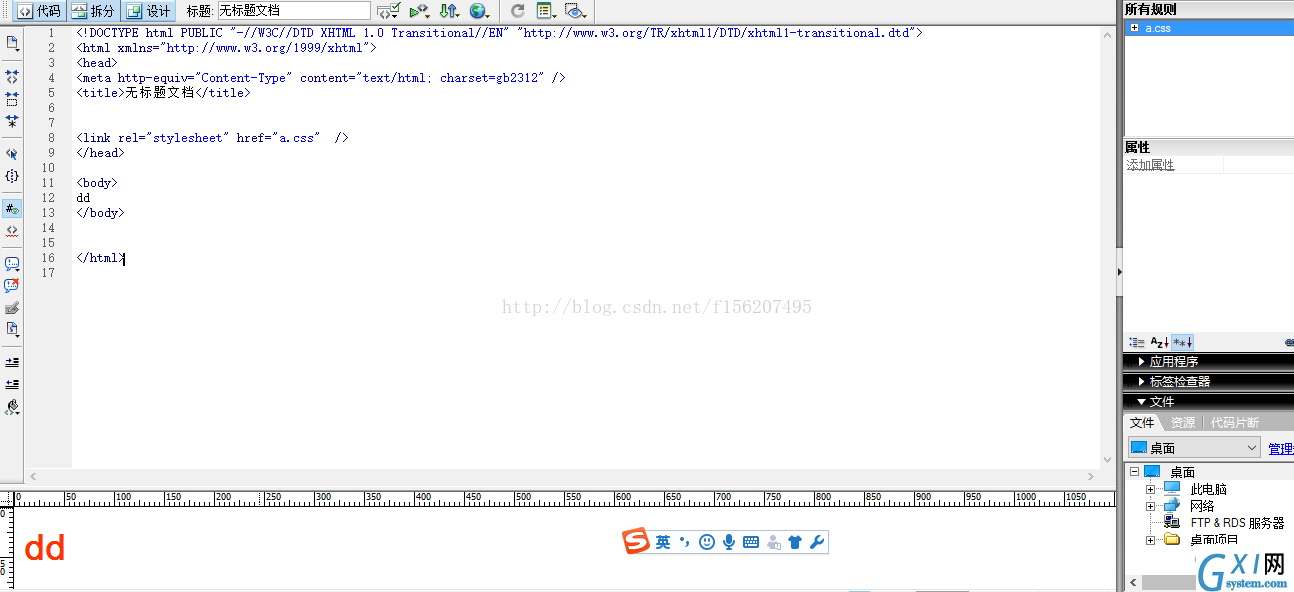
Task: Click the document title input field
Action: (x=294, y=11)
